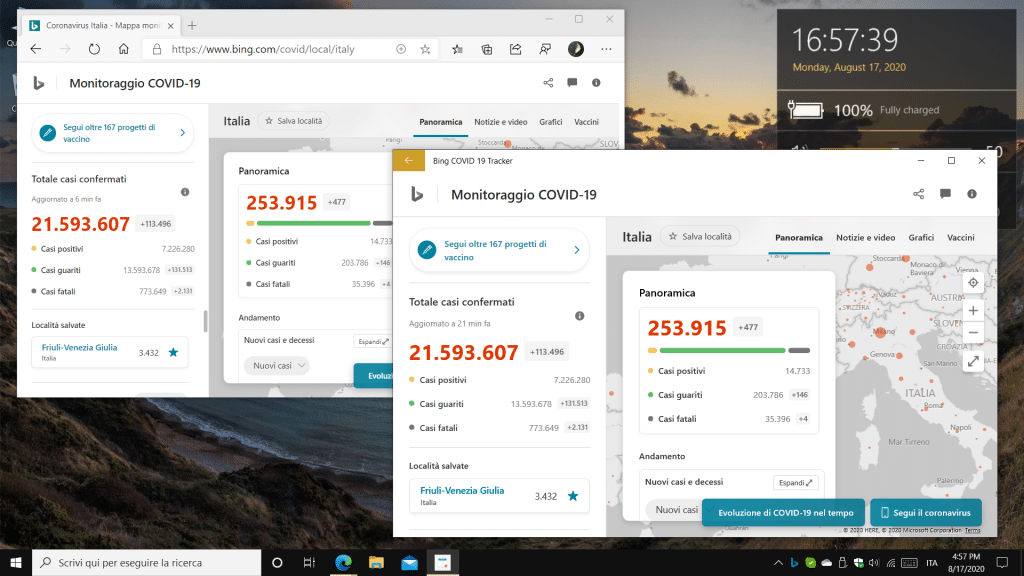This screenshot has height=576, width=1024.
Task: Zoom out on the map with the minus button
Action: click(973, 333)
